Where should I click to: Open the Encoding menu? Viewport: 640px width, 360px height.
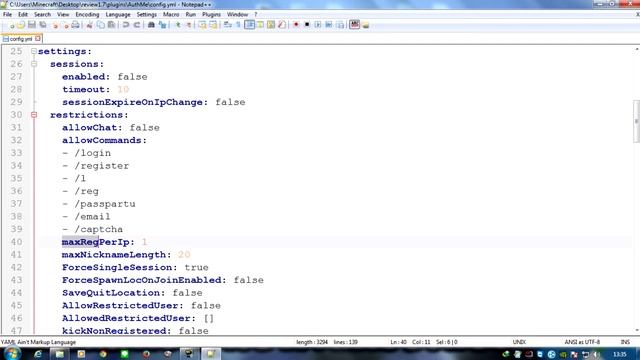point(87,14)
